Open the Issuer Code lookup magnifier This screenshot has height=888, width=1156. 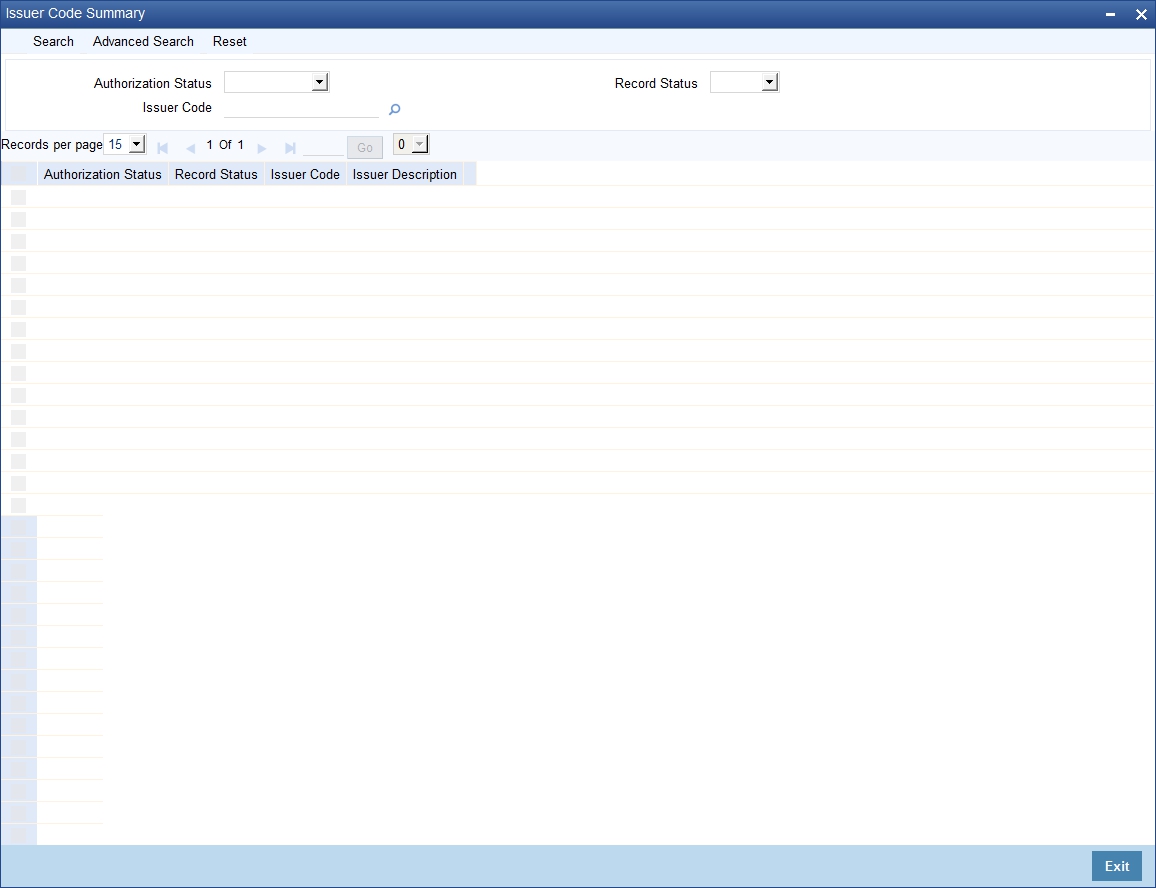[394, 109]
